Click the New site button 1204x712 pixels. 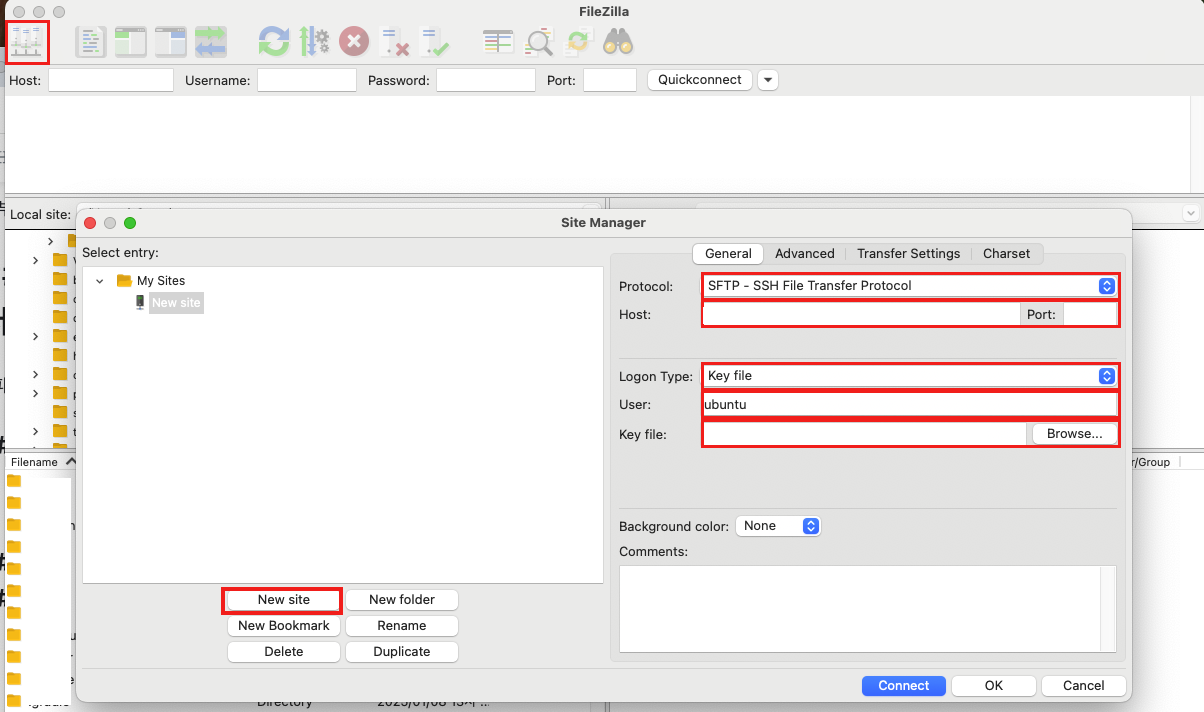pos(284,600)
